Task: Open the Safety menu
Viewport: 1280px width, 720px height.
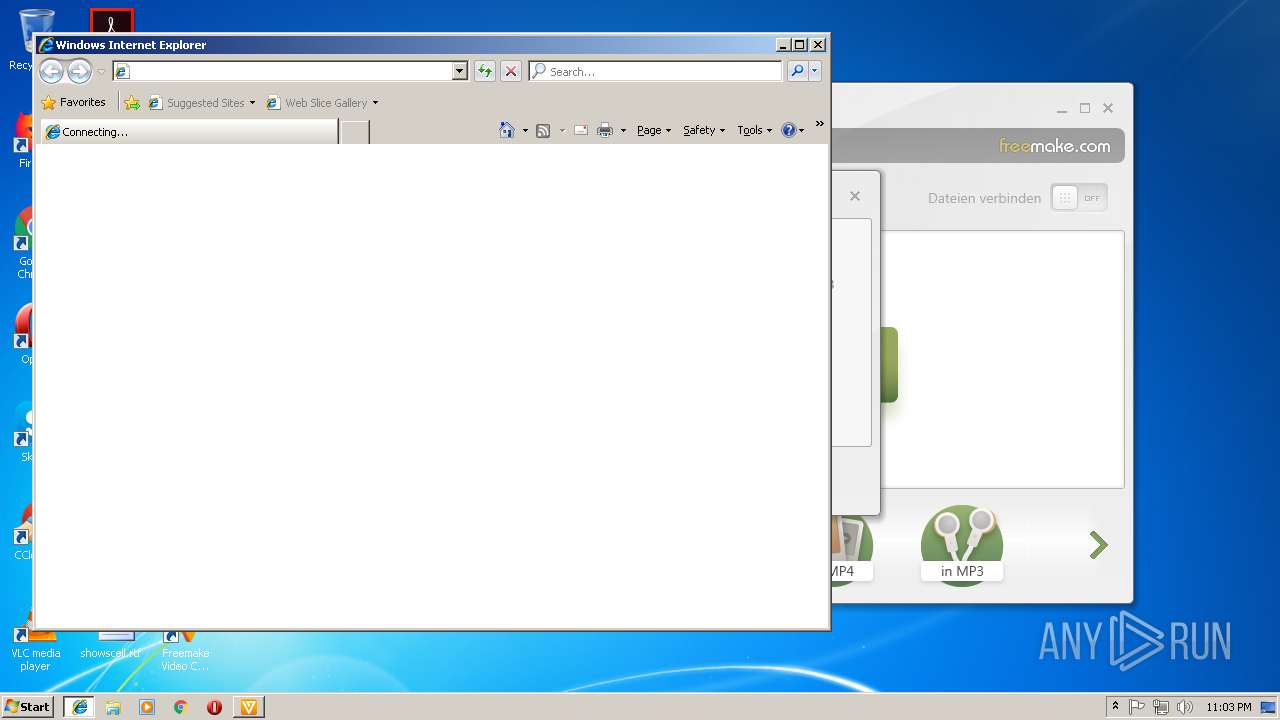Action: click(704, 130)
